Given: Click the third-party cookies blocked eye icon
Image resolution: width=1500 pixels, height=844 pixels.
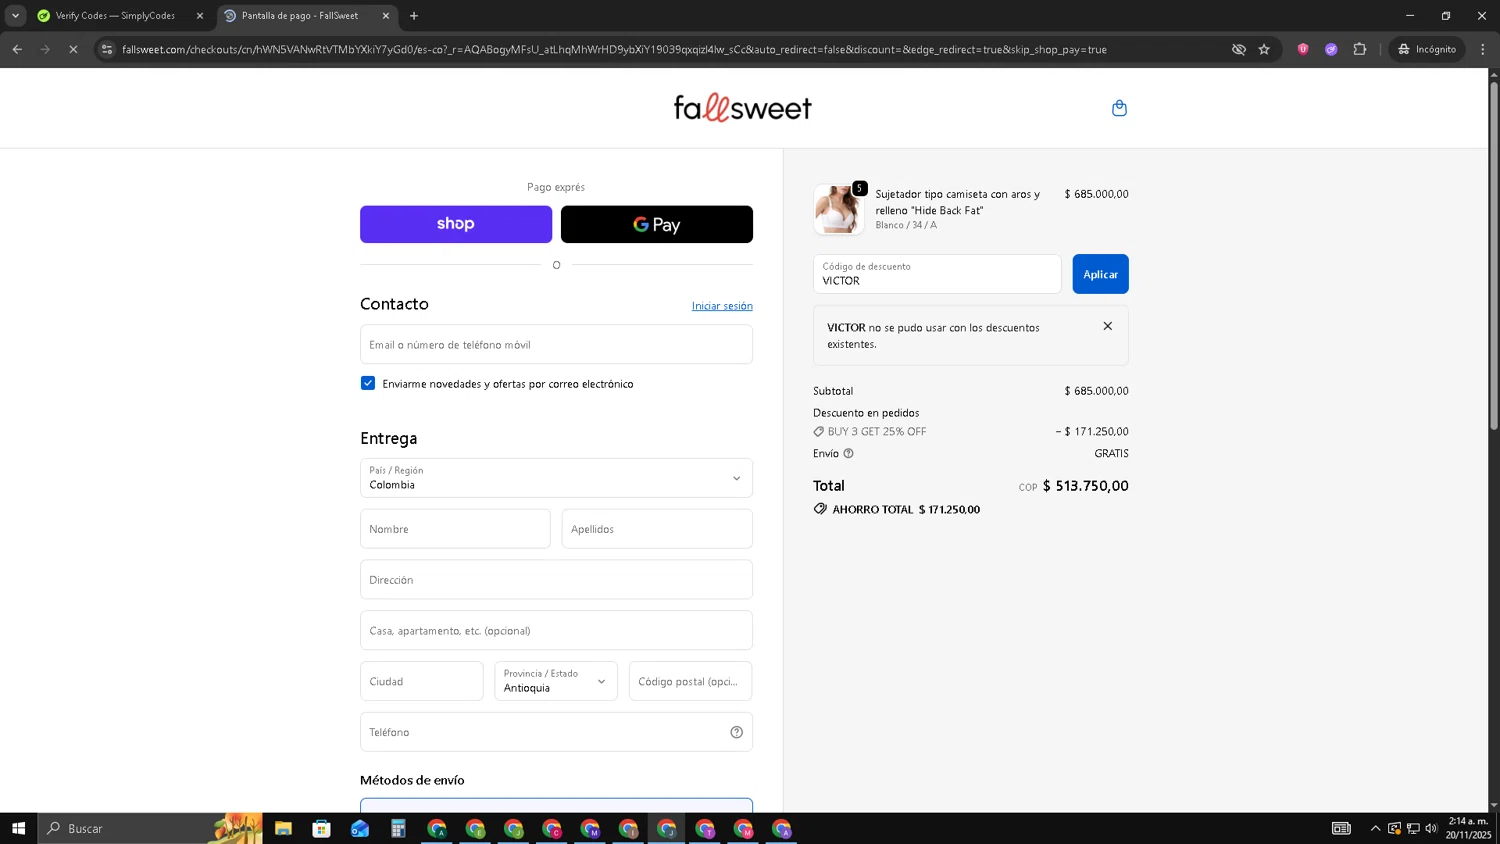Looking at the screenshot, I should pos(1238,49).
